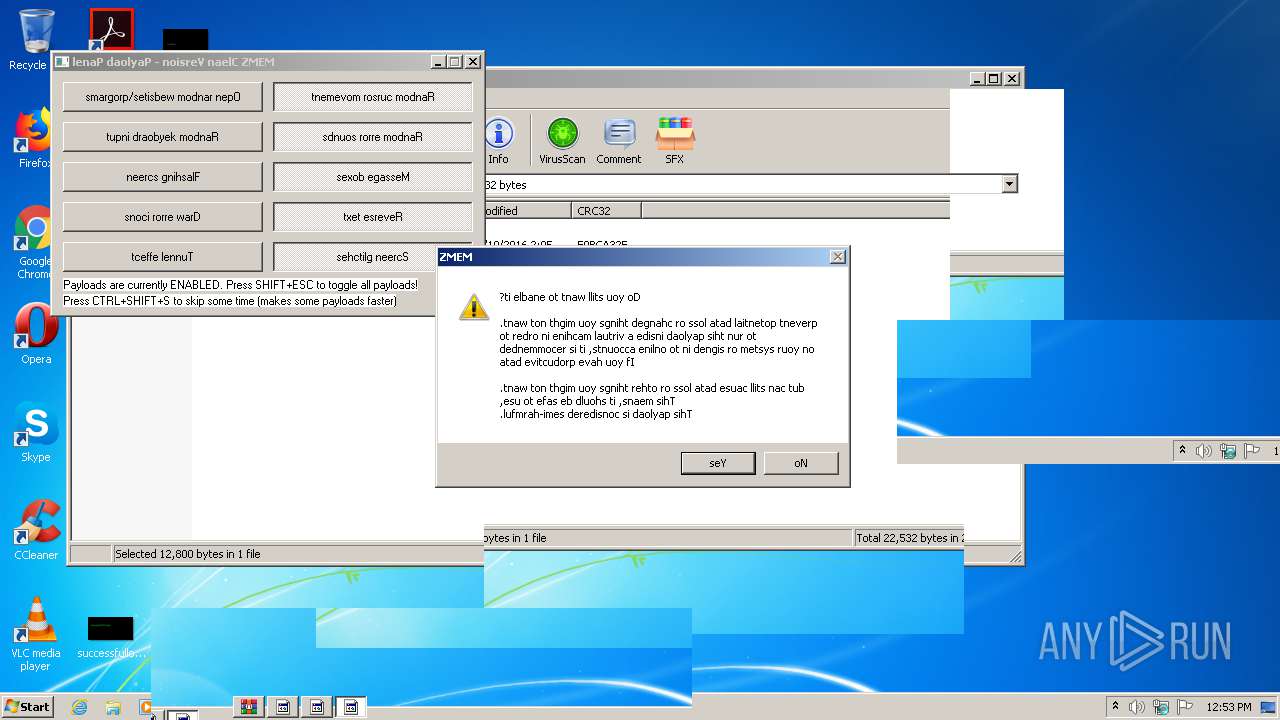Click 'Selected 12,800 bytes in 1 file' status
The width and height of the screenshot is (1280, 720).
188,554
